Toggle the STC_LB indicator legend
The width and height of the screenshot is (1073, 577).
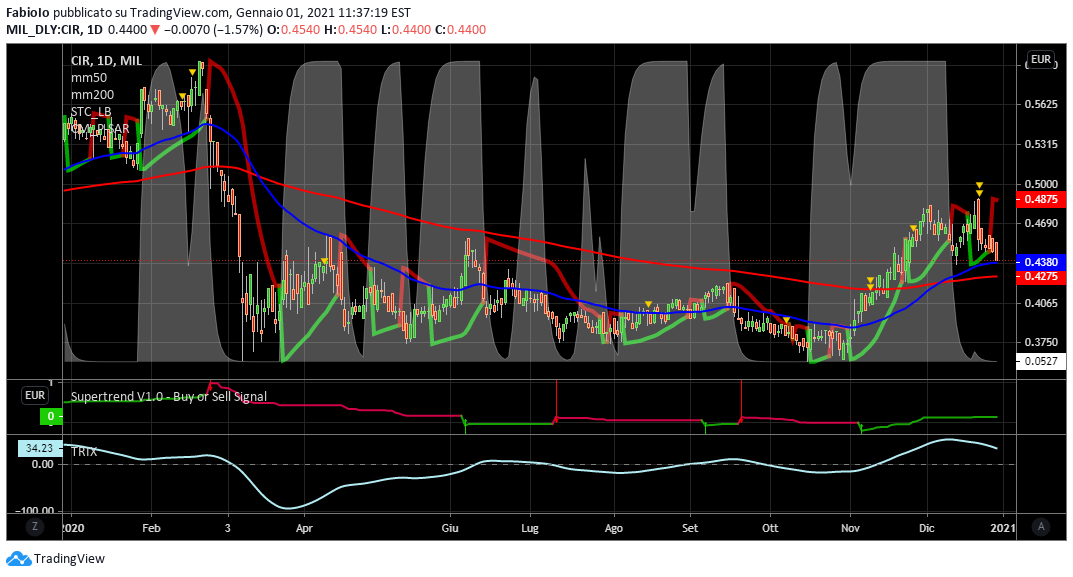[x=91, y=111]
